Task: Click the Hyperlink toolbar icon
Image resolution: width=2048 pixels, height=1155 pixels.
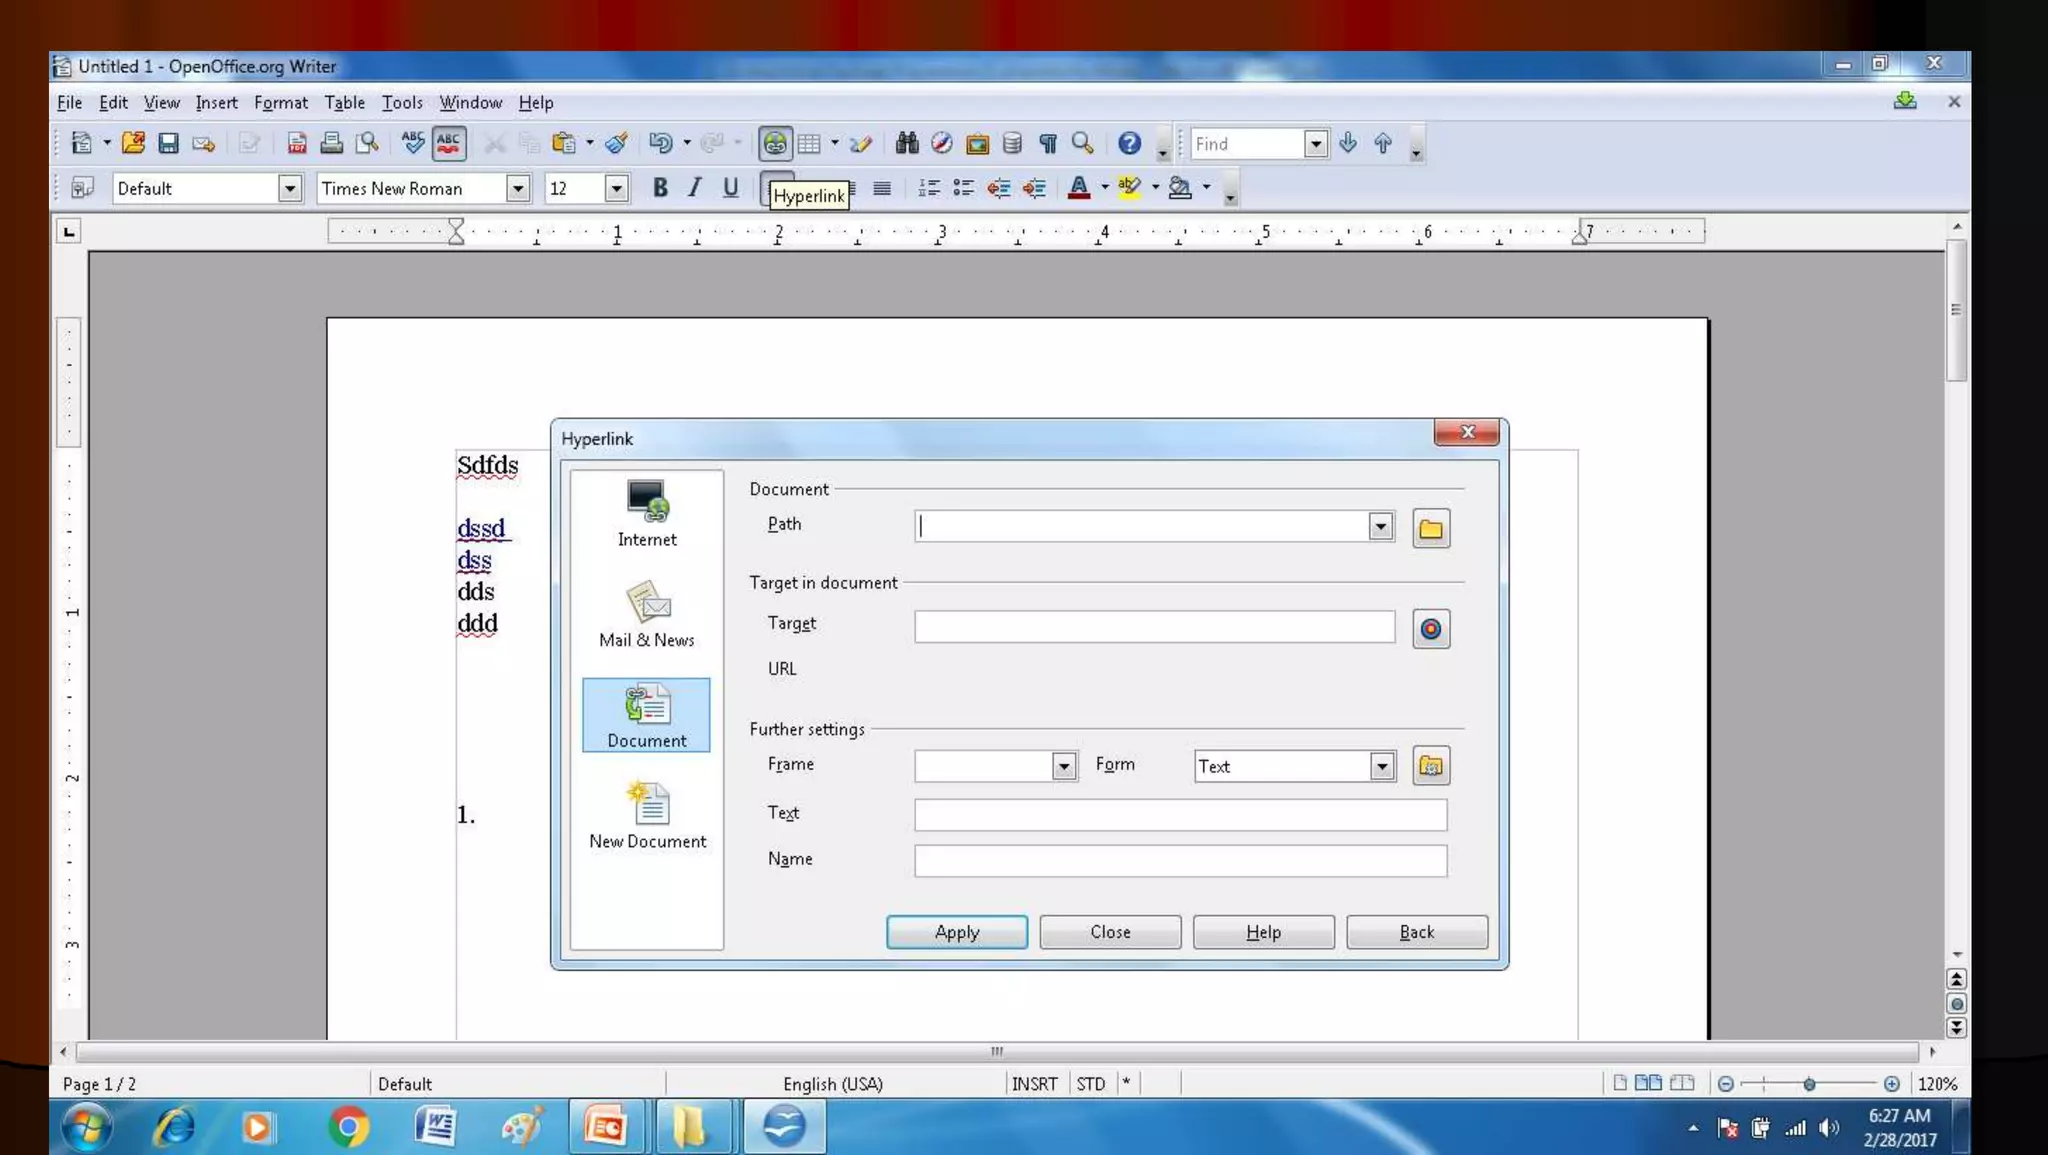Action: (775, 144)
